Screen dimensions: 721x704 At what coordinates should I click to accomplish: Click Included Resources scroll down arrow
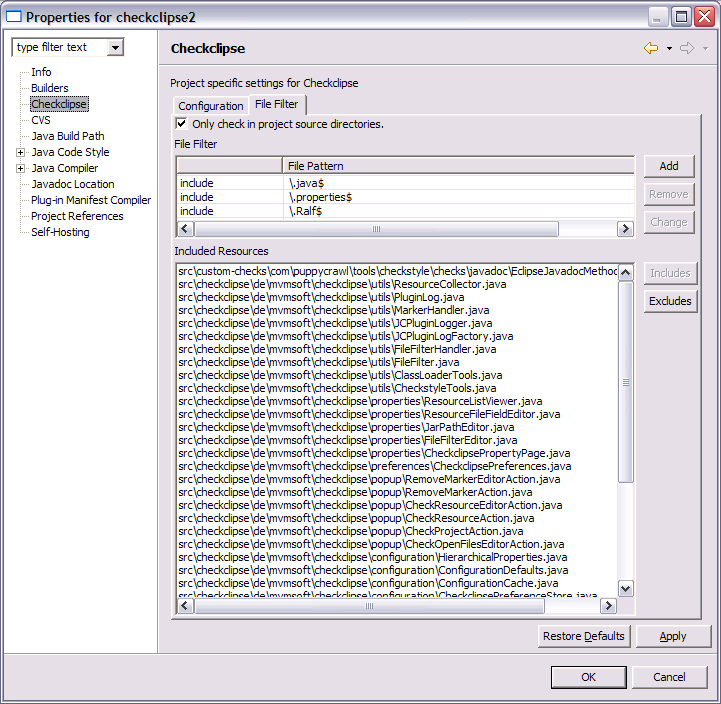point(625,588)
